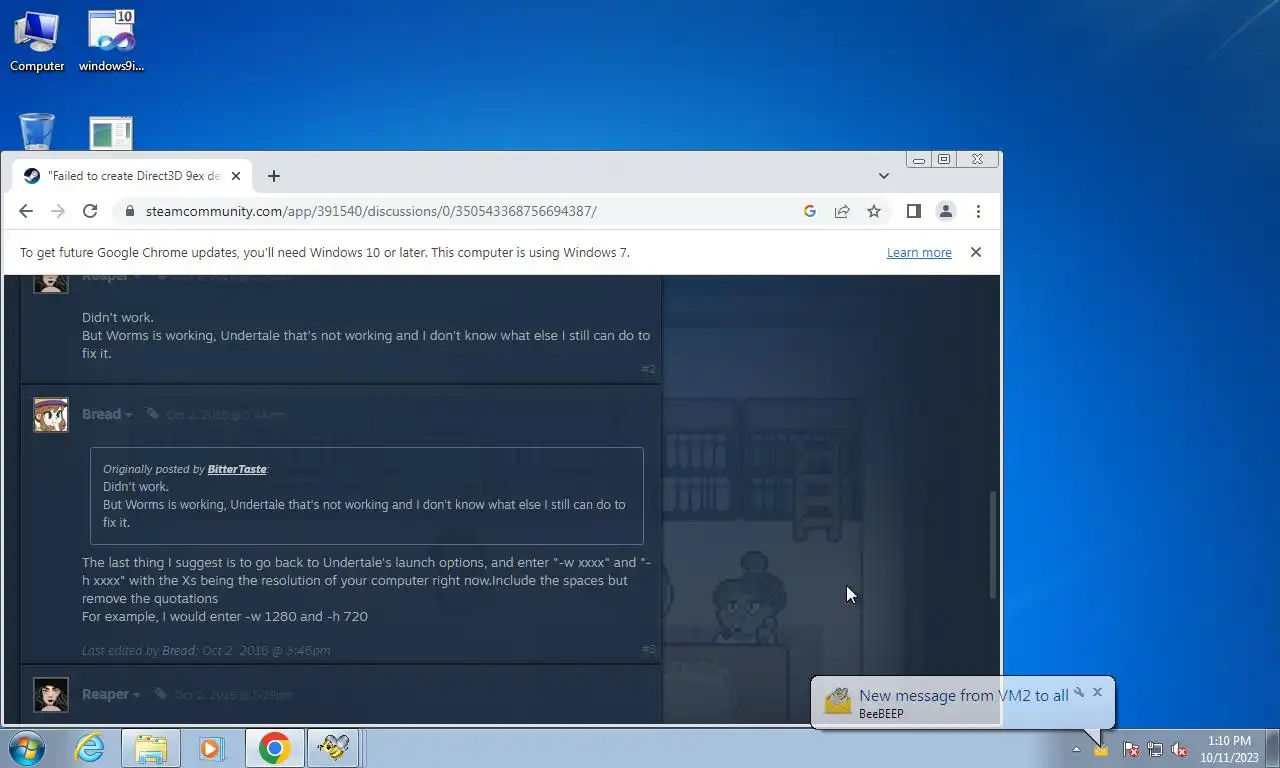This screenshot has height=768, width=1280.
Task: Click Bread's profile avatar
Action: point(51,415)
